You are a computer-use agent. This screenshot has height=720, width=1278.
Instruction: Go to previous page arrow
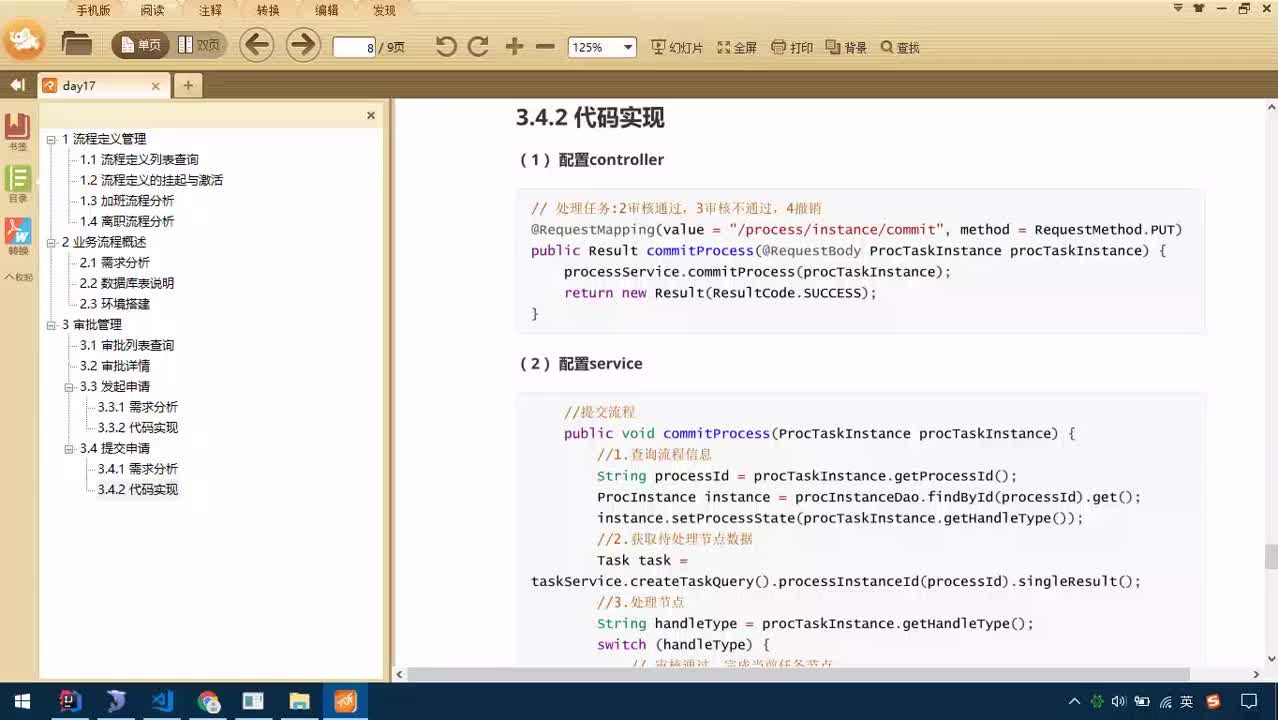[256, 45]
